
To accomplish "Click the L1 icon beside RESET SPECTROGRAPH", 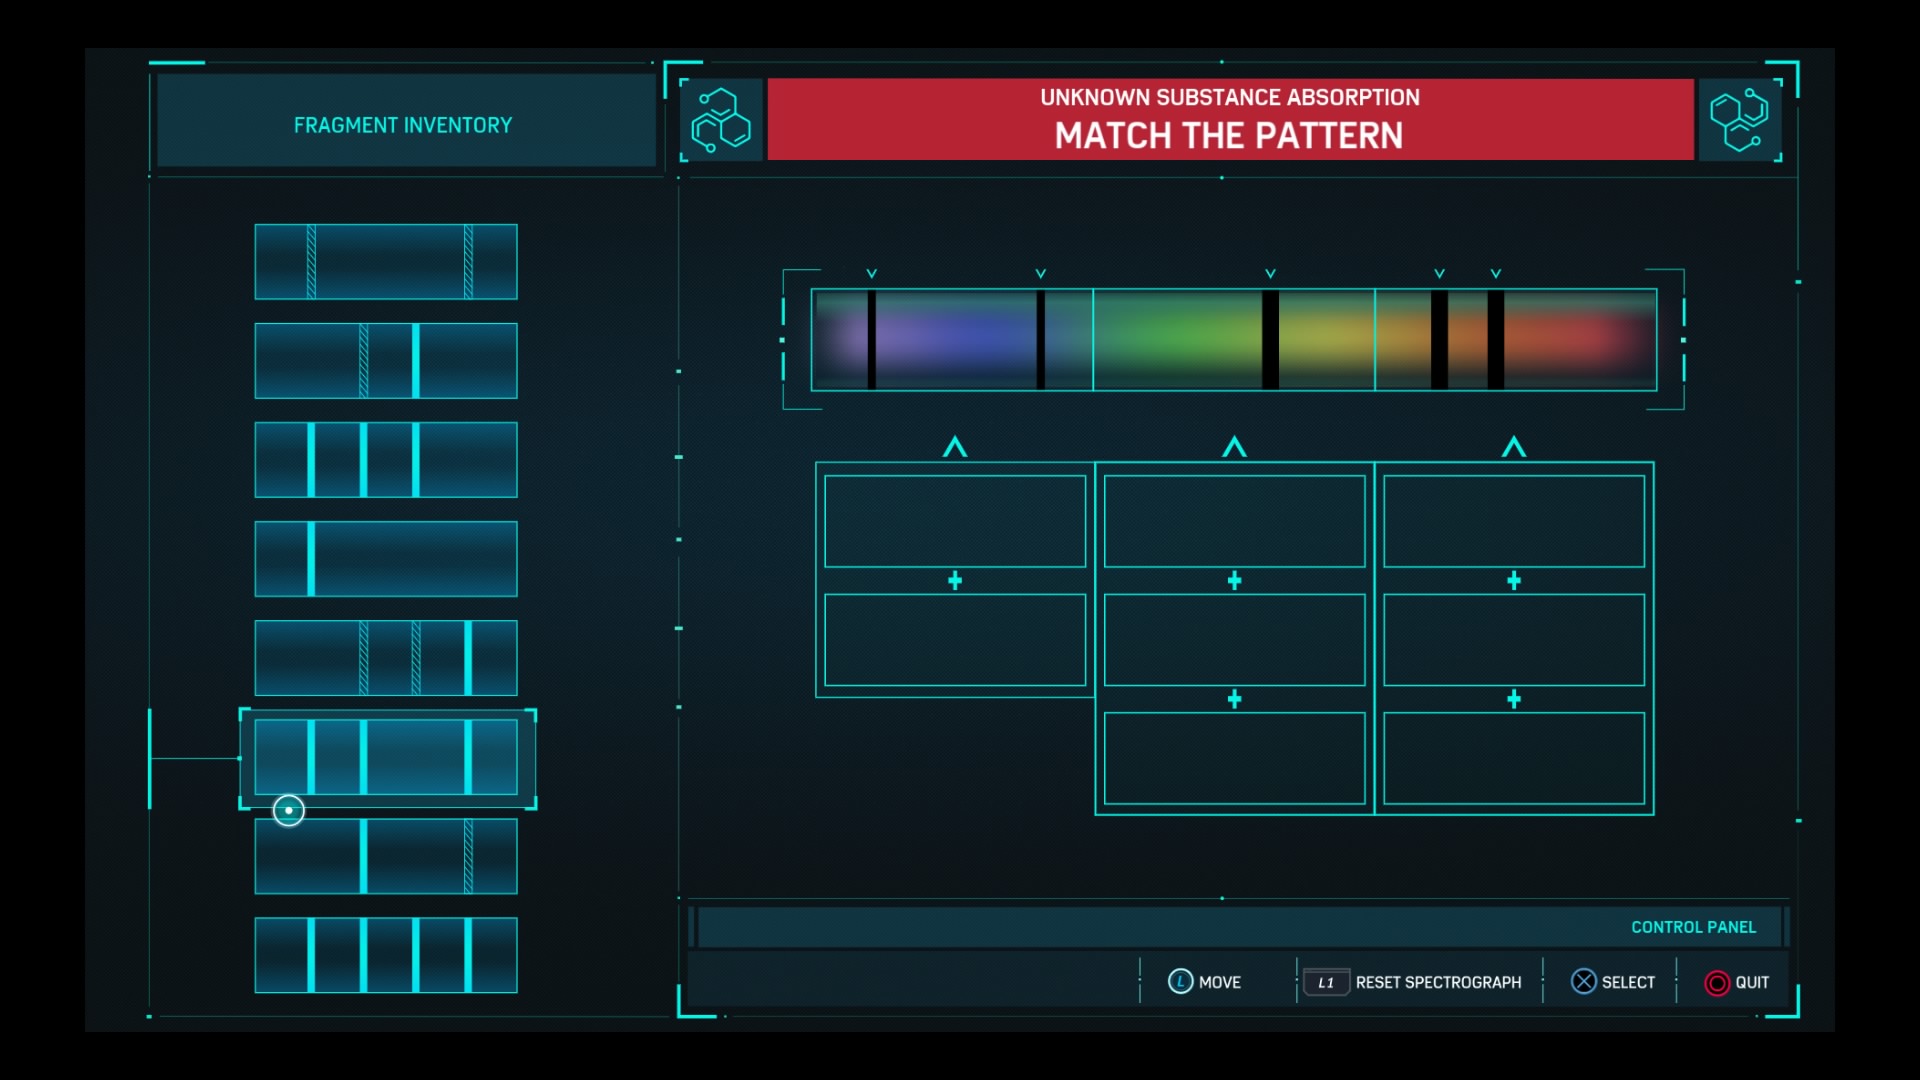I will 1326,982.
